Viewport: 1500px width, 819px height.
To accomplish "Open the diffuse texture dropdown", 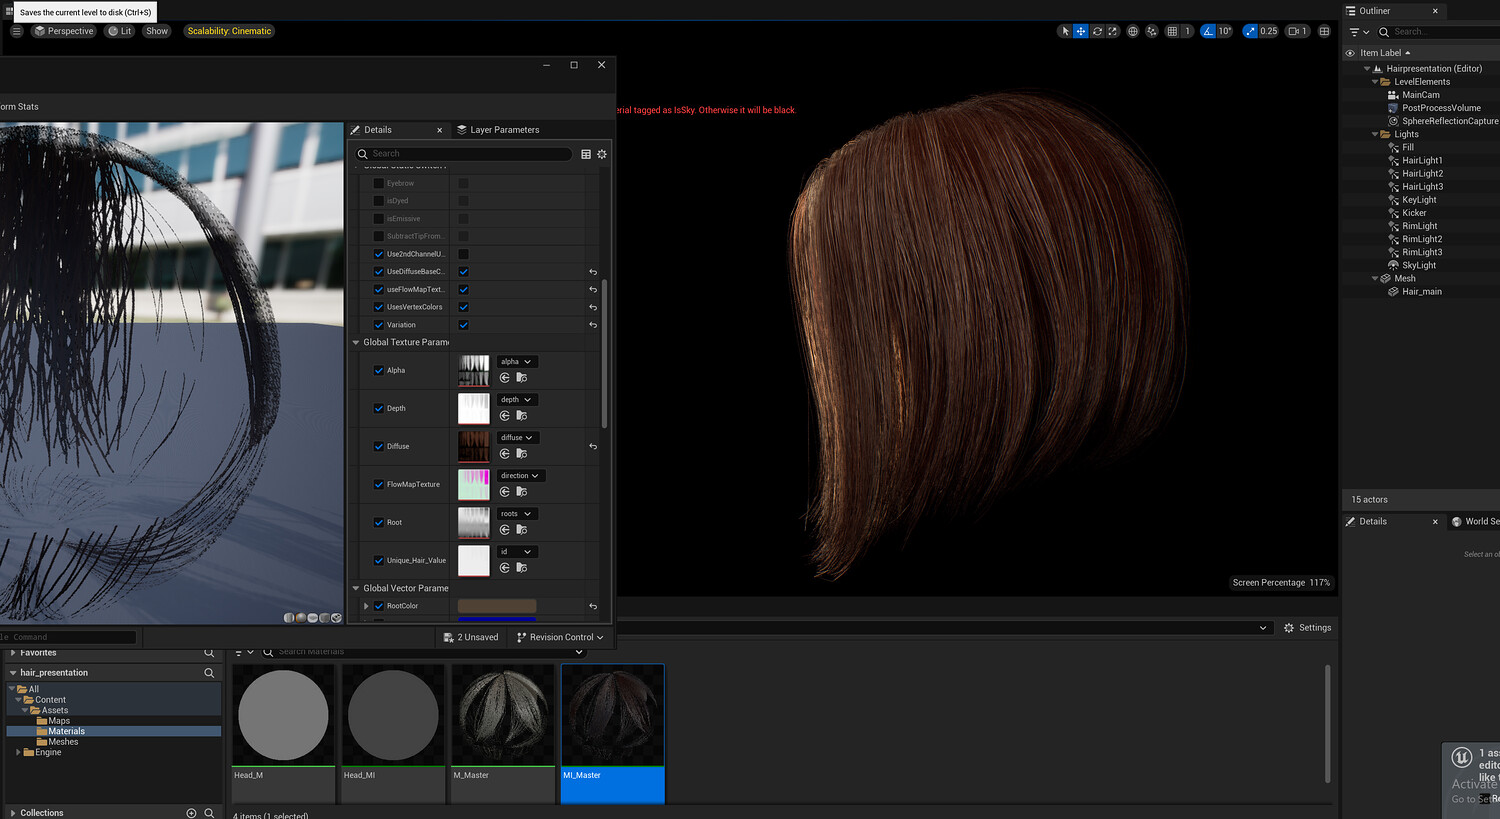I will (517, 438).
